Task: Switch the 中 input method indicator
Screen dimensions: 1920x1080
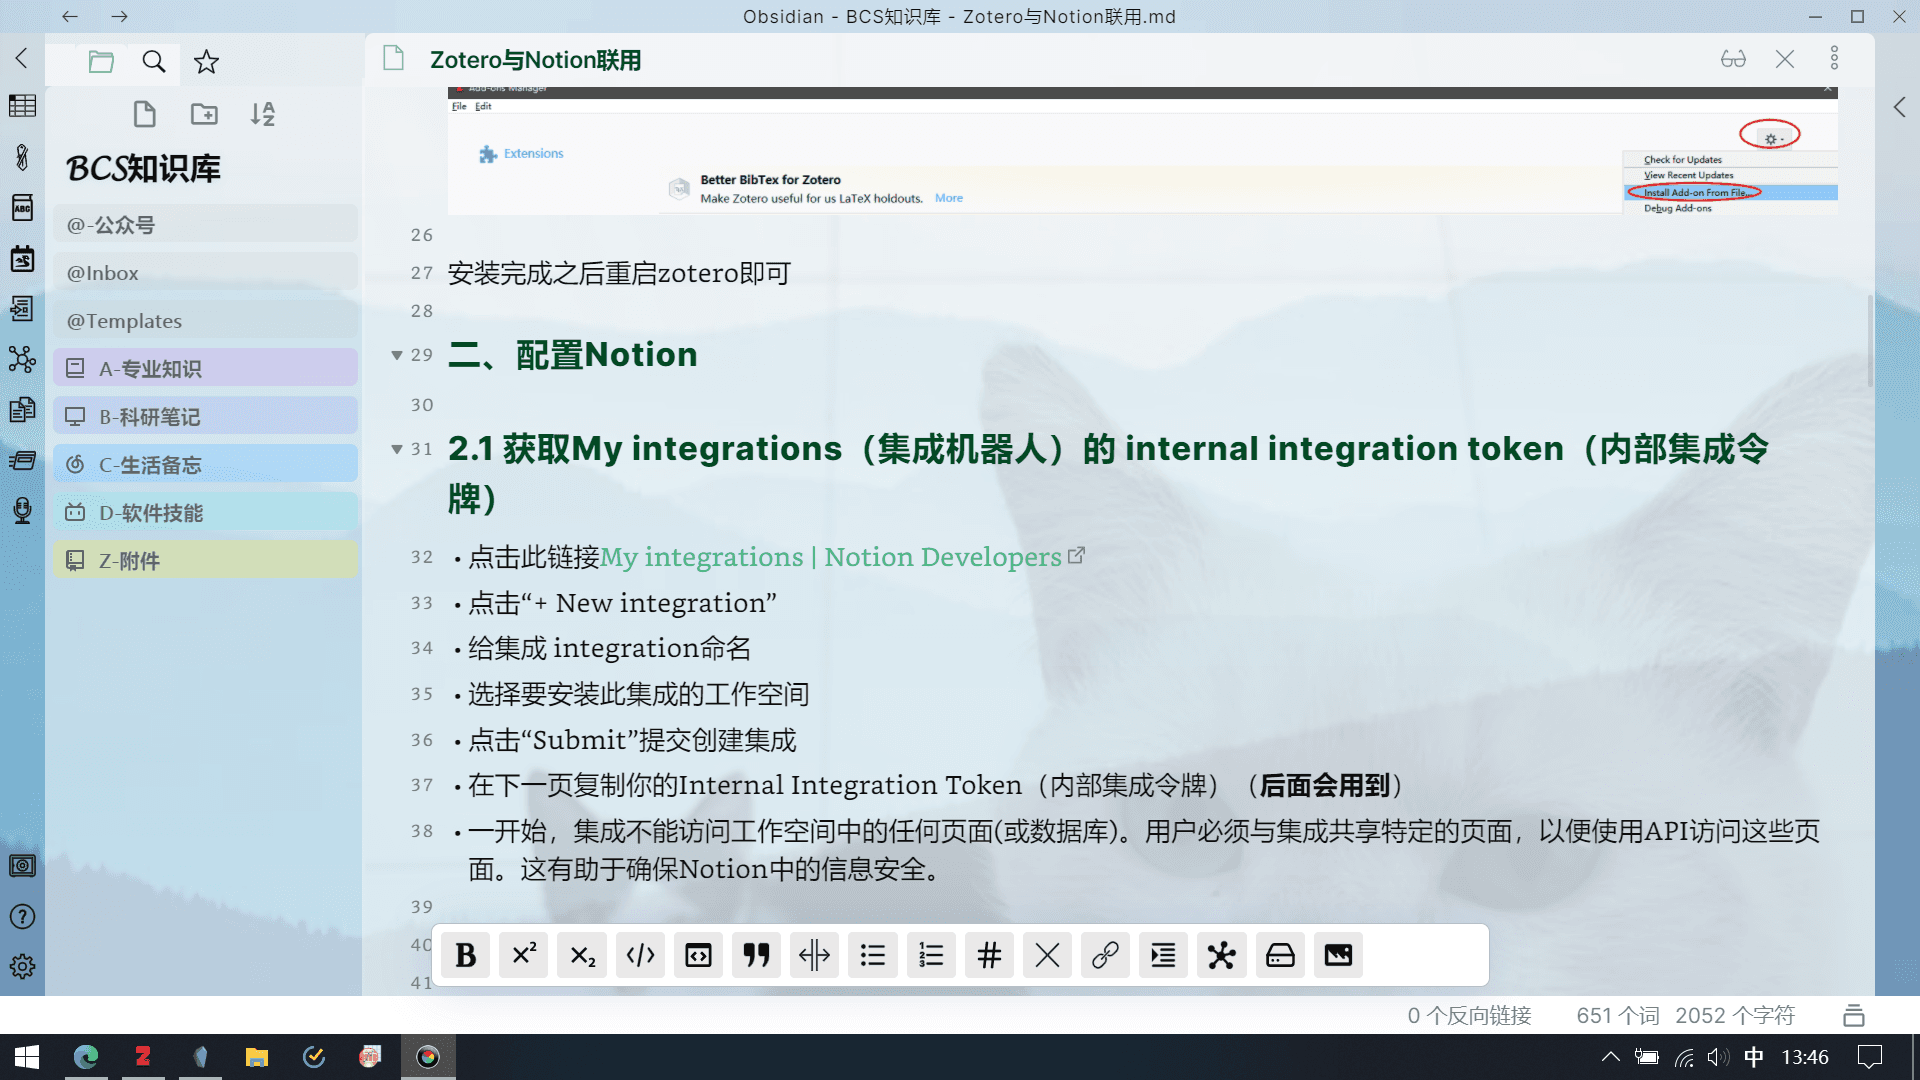Action: click(1754, 1057)
